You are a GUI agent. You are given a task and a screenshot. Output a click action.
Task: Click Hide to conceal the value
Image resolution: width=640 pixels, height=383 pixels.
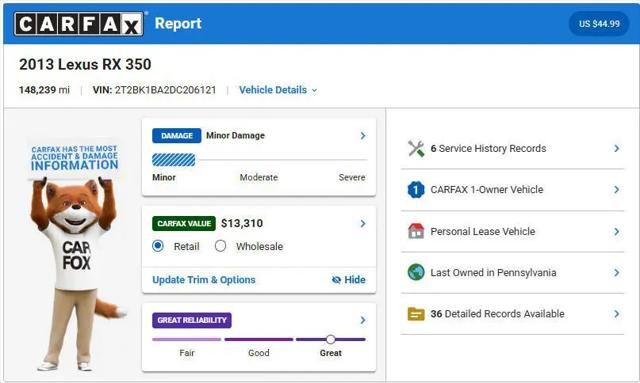[x=349, y=280]
